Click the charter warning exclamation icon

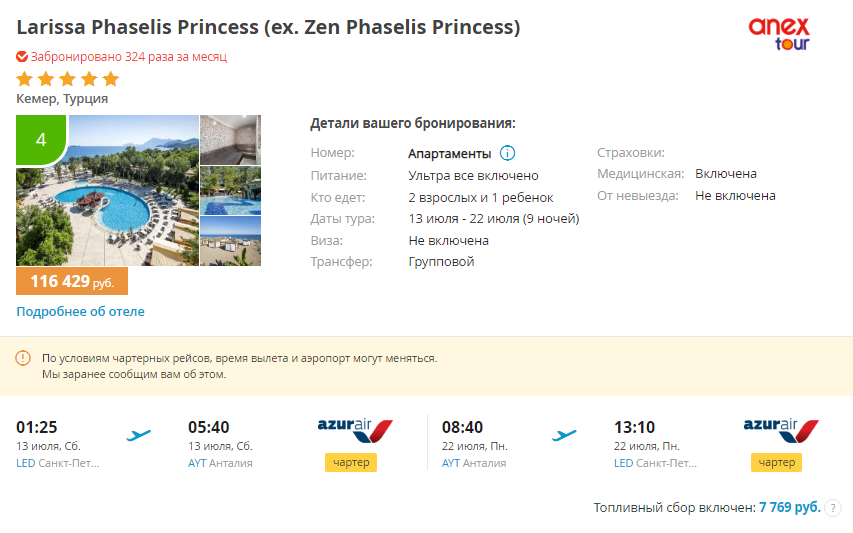(x=23, y=358)
